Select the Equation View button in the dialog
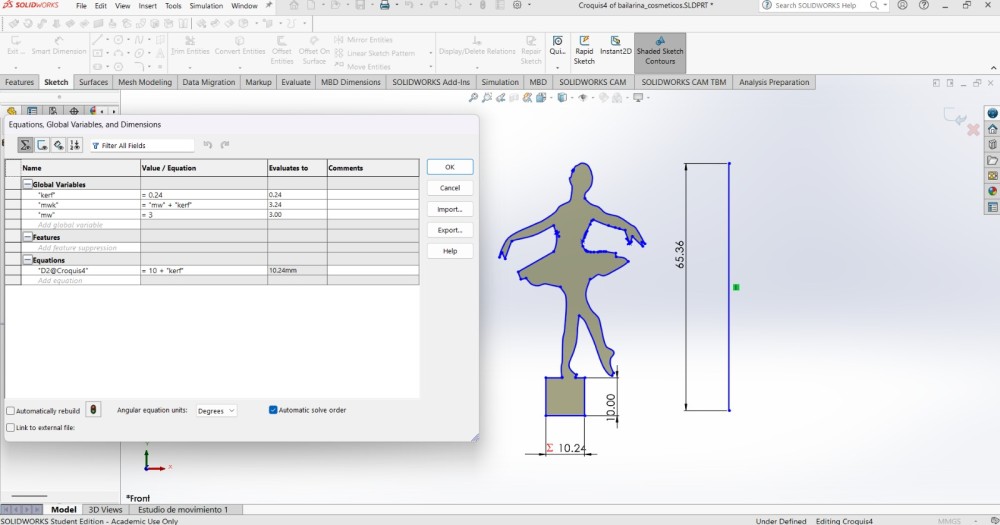Image resolution: width=1000 pixels, height=525 pixels. click(x=25, y=145)
